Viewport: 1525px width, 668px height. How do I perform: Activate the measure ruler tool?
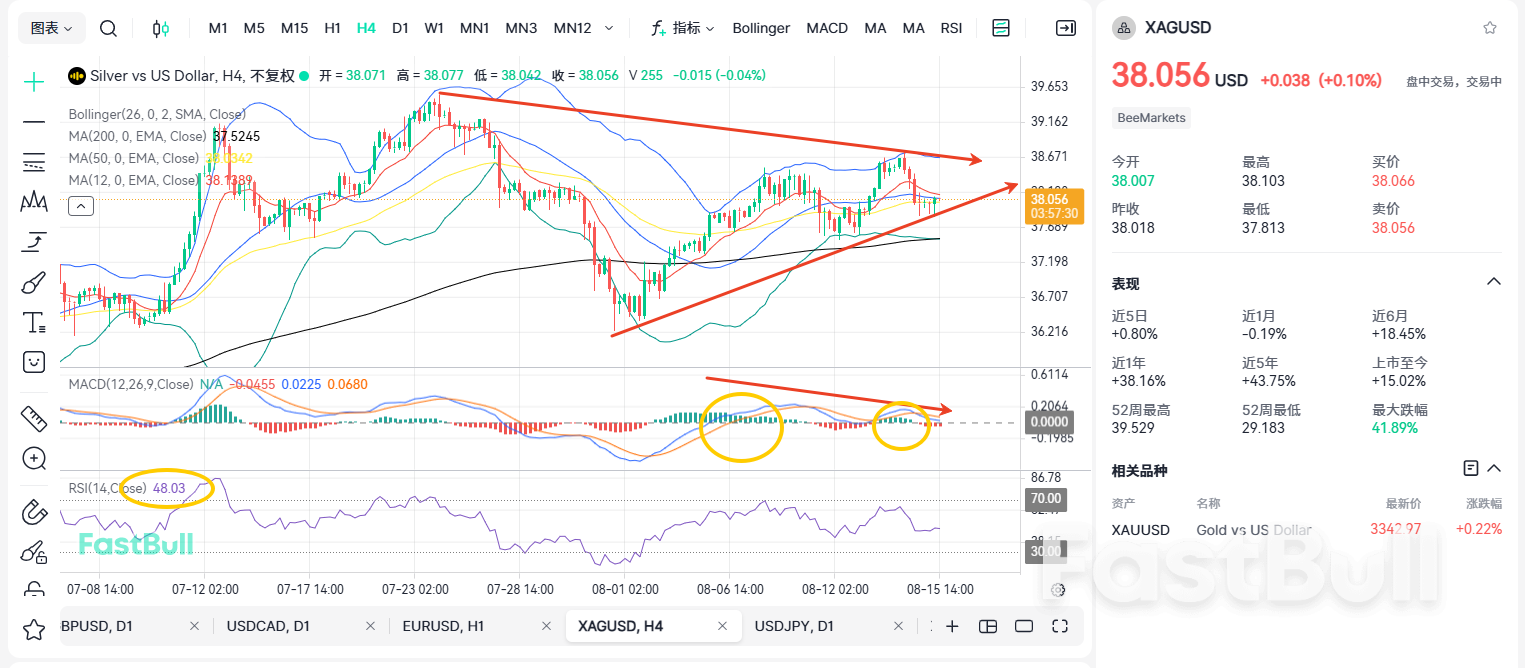click(34, 417)
